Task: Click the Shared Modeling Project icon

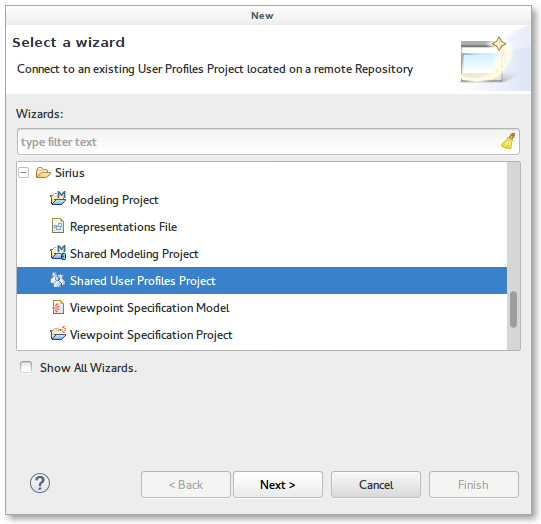Action: pyautogui.click(x=58, y=253)
